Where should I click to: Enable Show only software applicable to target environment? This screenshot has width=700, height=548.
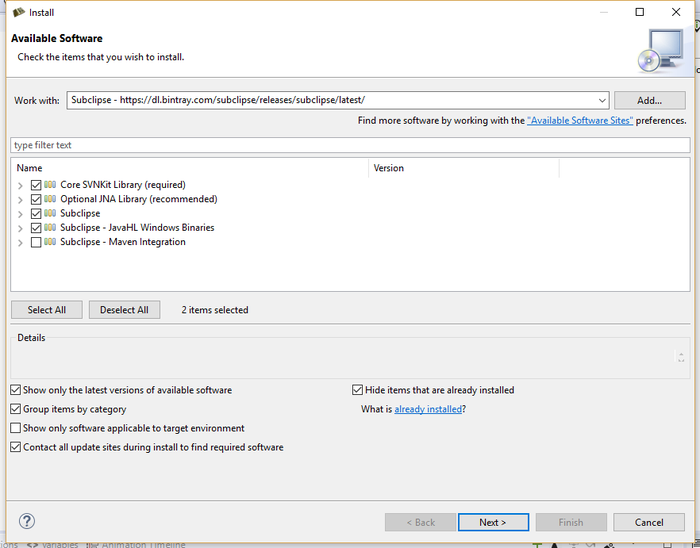tap(16, 428)
